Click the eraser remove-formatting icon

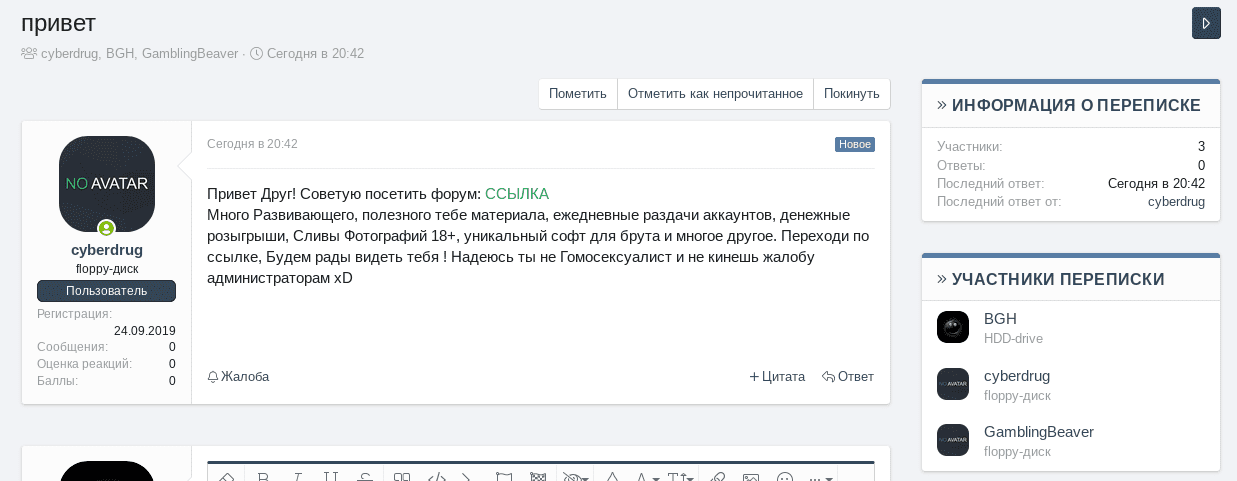coord(226,476)
